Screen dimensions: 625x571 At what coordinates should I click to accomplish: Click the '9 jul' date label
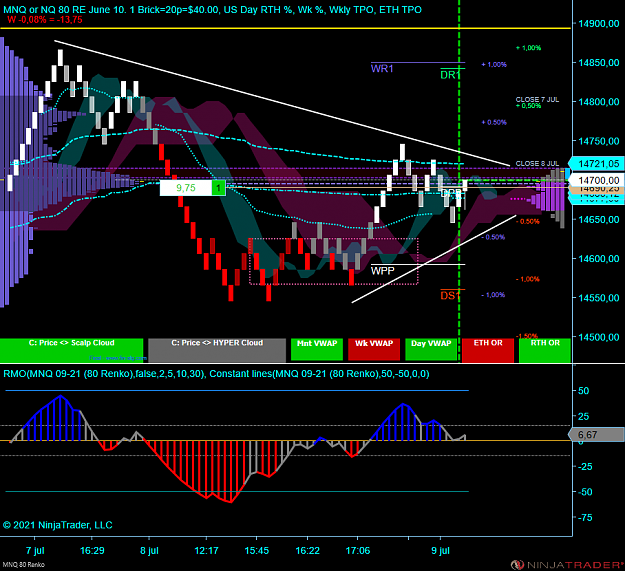point(440,551)
